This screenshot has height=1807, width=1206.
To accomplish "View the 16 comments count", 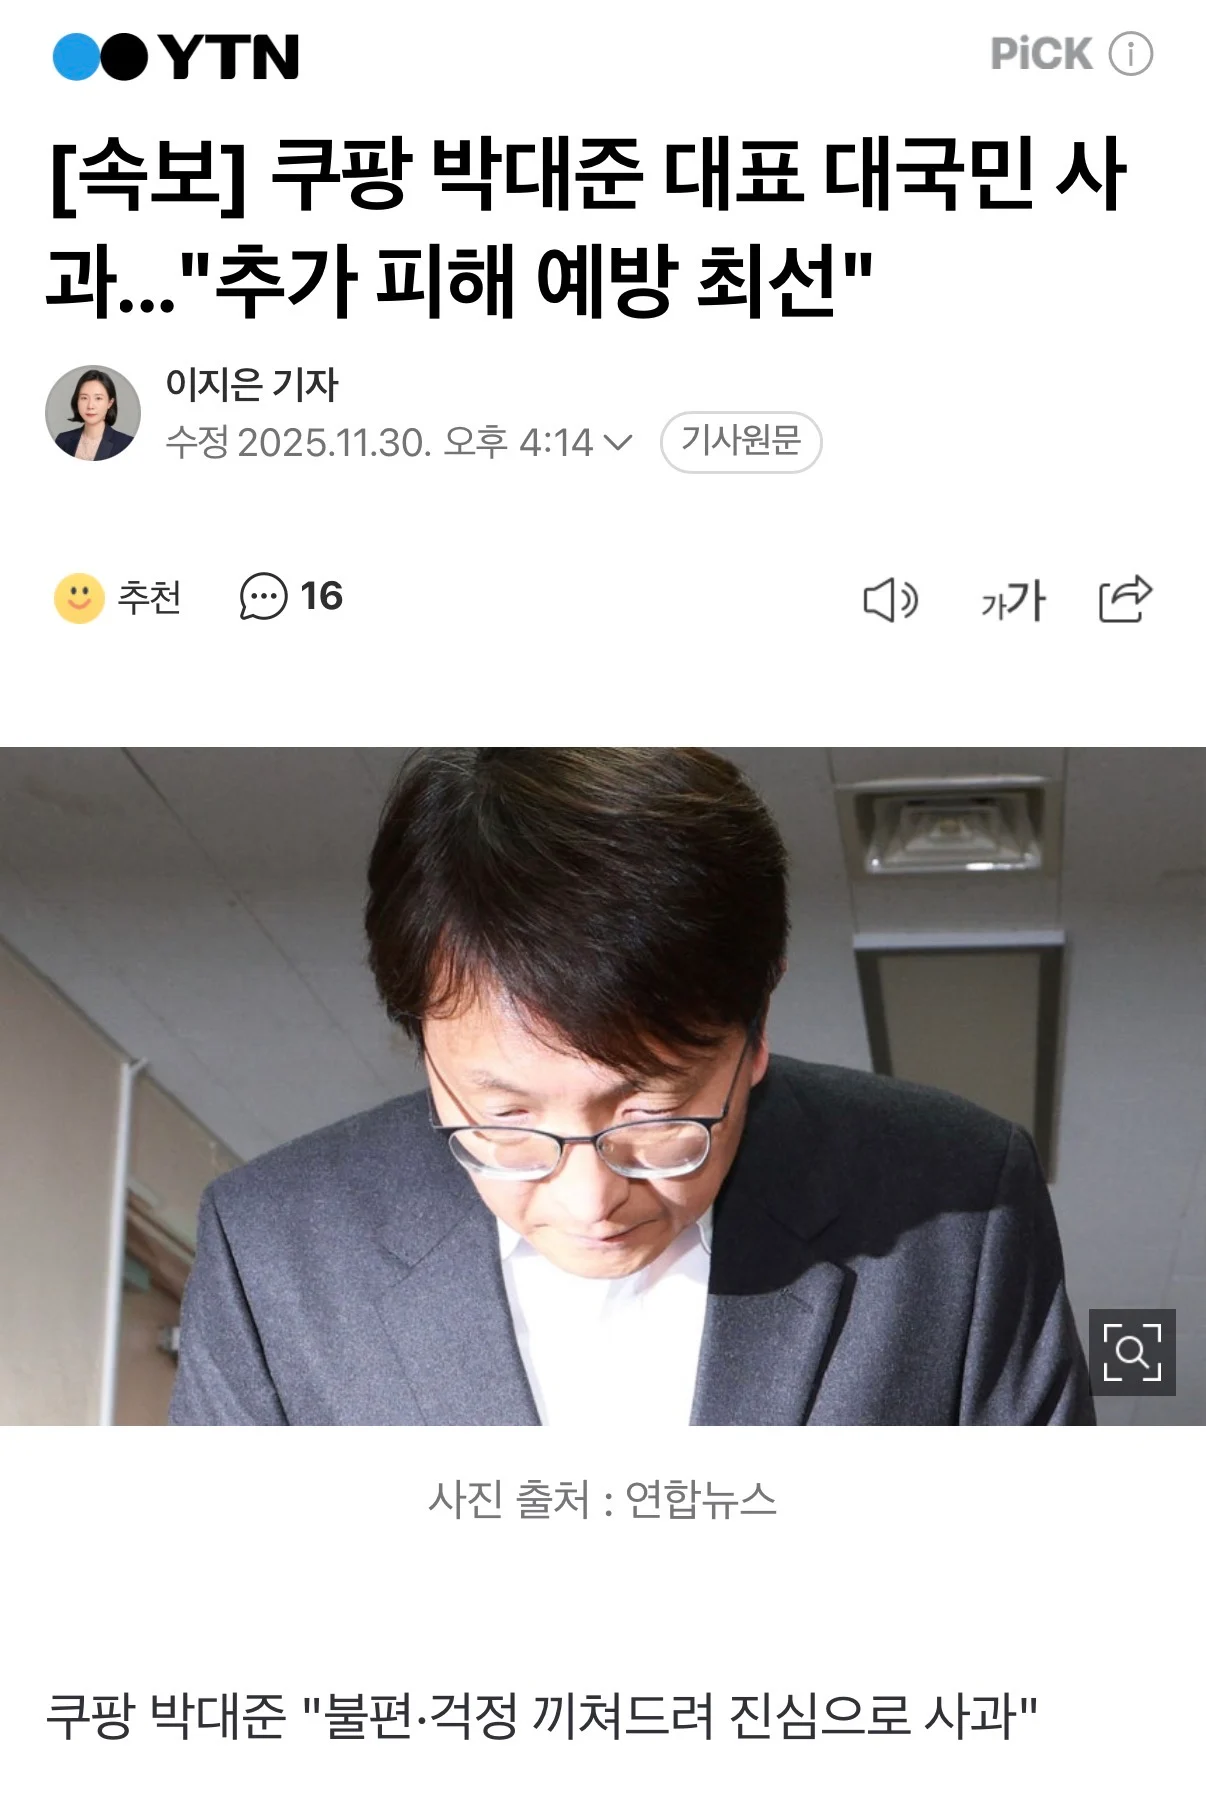I will point(322,596).
